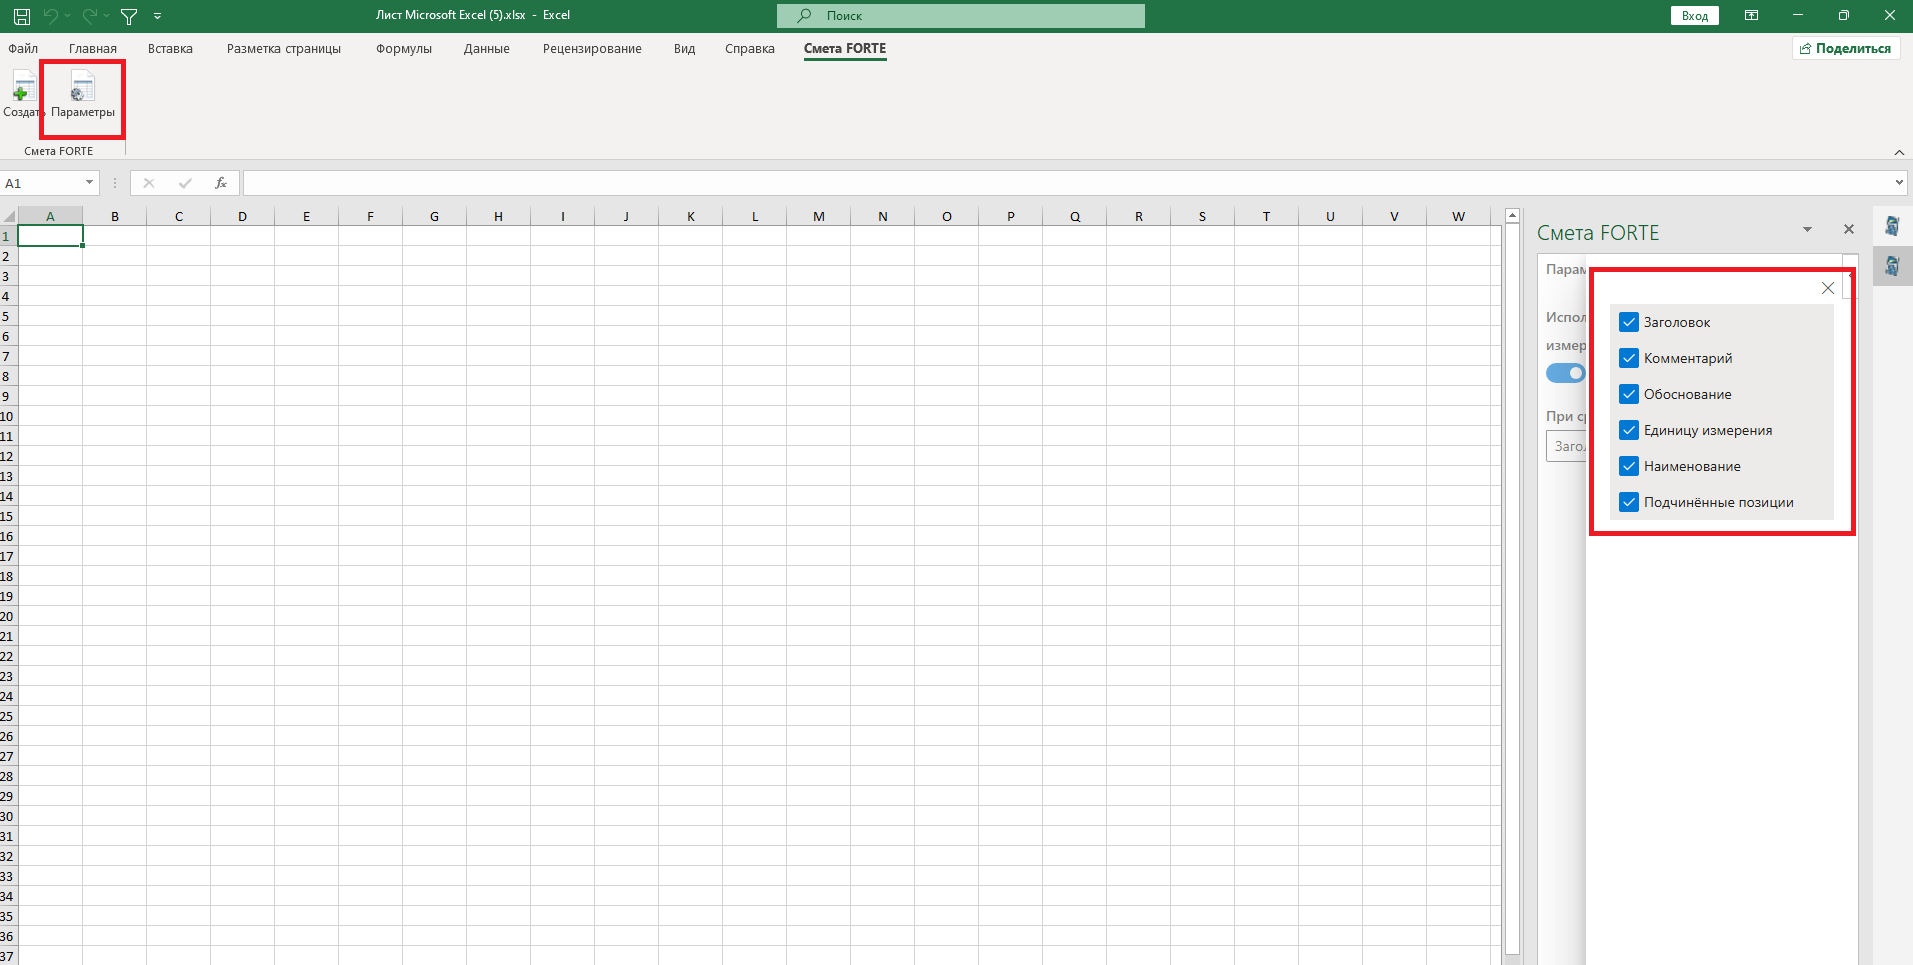This screenshot has width=1913, height=965.
Task: Select the first Смета FORTE sidebar icon
Action: click(1892, 226)
